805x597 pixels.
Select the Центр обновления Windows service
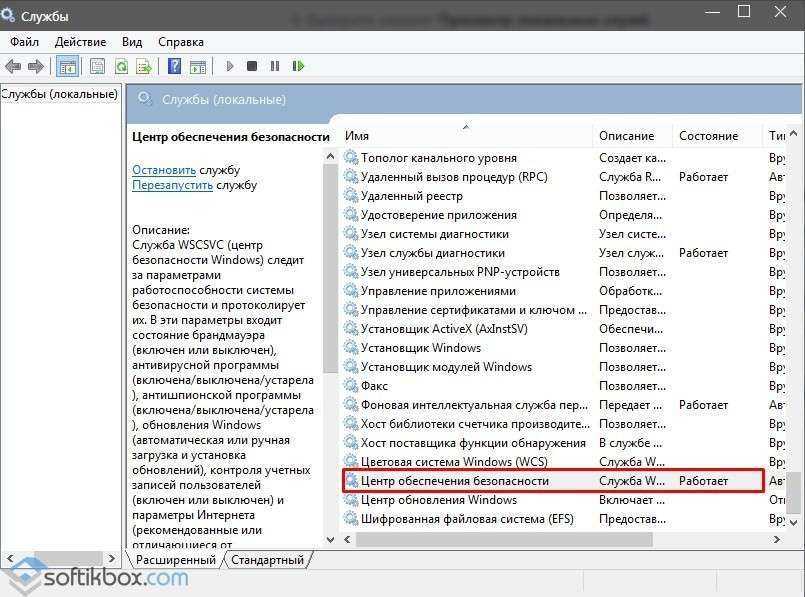pyautogui.click(x=438, y=499)
